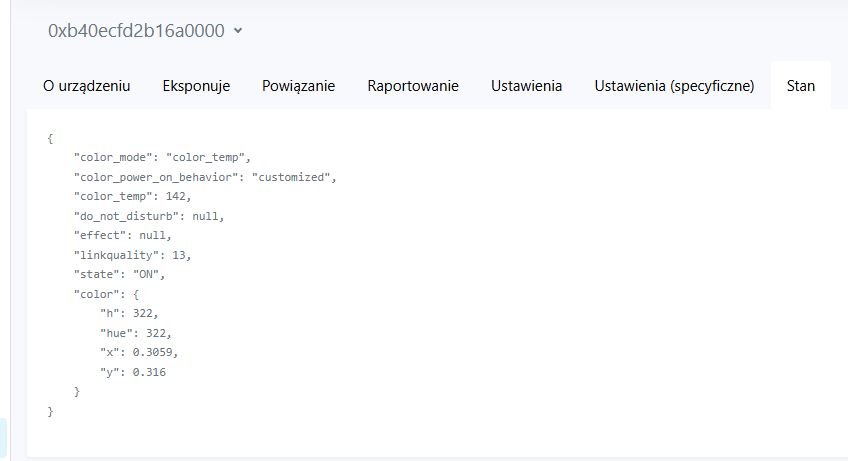Open the Powiązanie tab
The width and height of the screenshot is (848, 461).
coord(299,86)
